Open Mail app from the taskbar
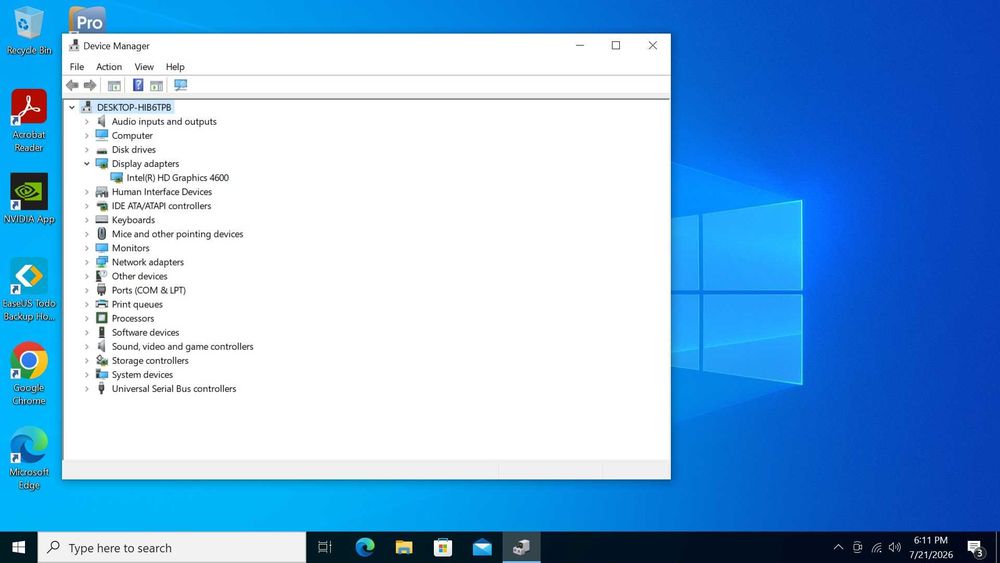 click(x=482, y=547)
